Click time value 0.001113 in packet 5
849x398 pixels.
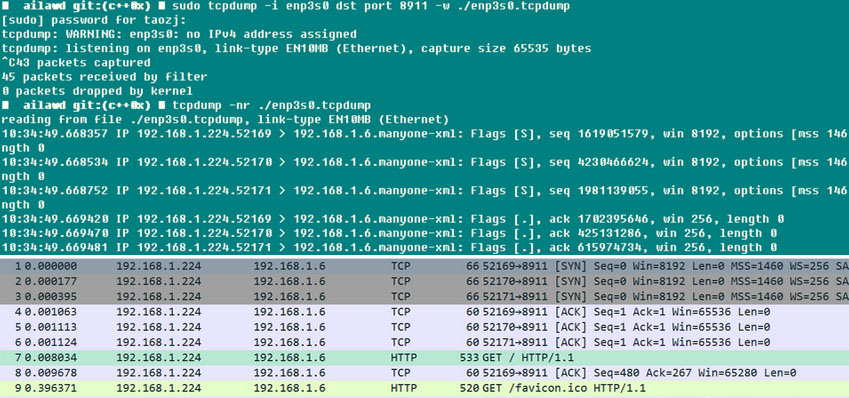(x=50, y=327)
